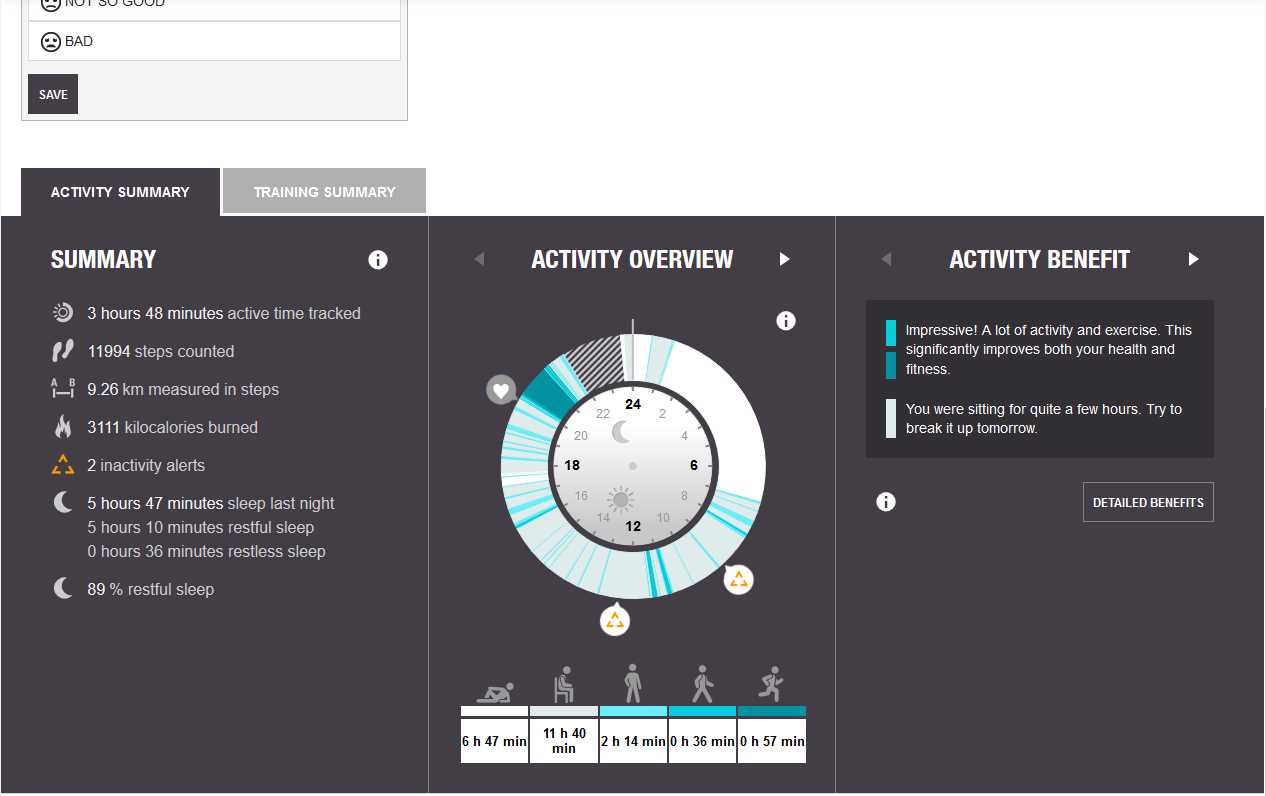Click the SAVE button
This screenshot has height=796, width=1266.
click(53, 94)
